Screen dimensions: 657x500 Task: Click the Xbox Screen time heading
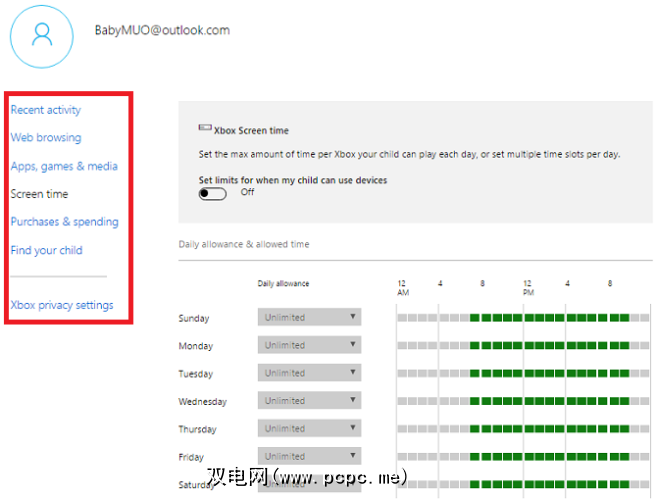coord(251,131)
